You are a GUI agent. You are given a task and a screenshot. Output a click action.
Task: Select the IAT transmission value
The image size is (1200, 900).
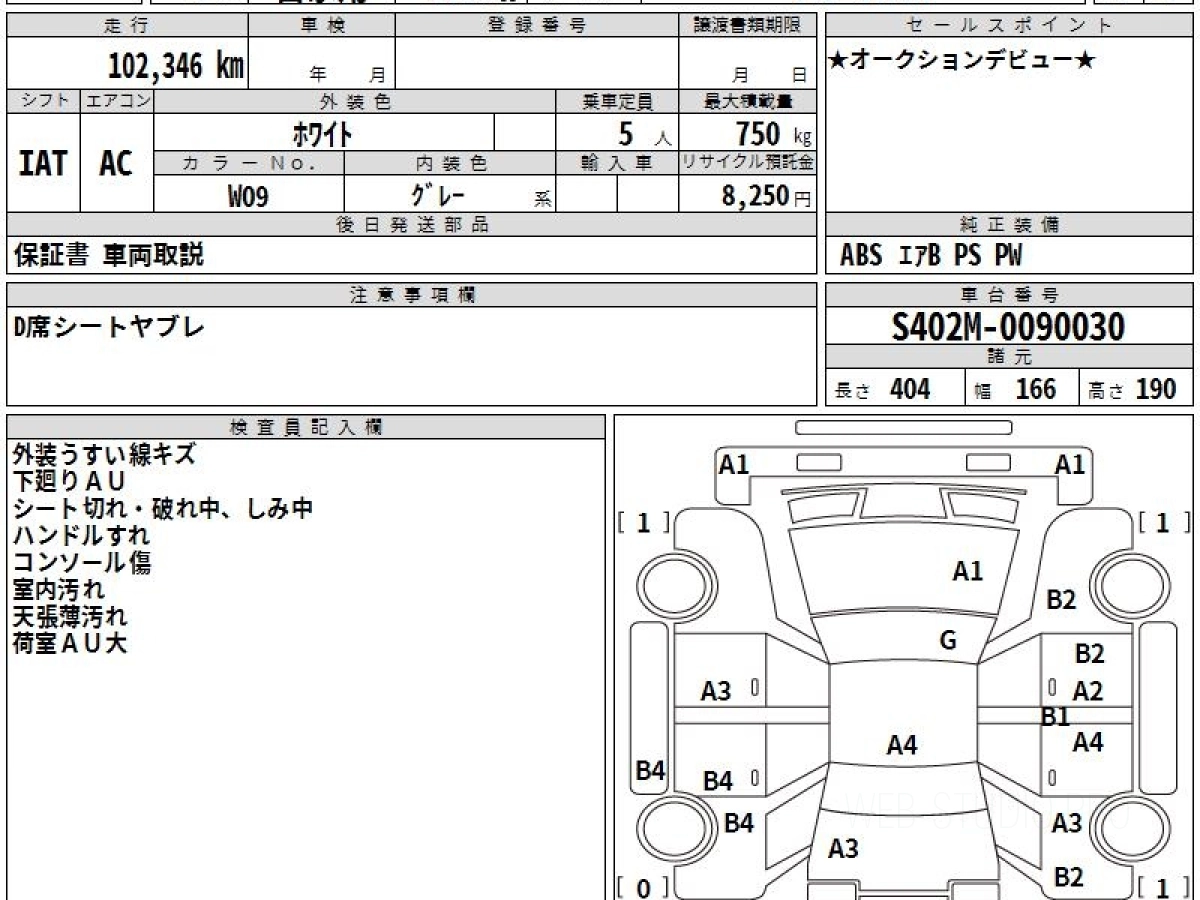point(43,163)
